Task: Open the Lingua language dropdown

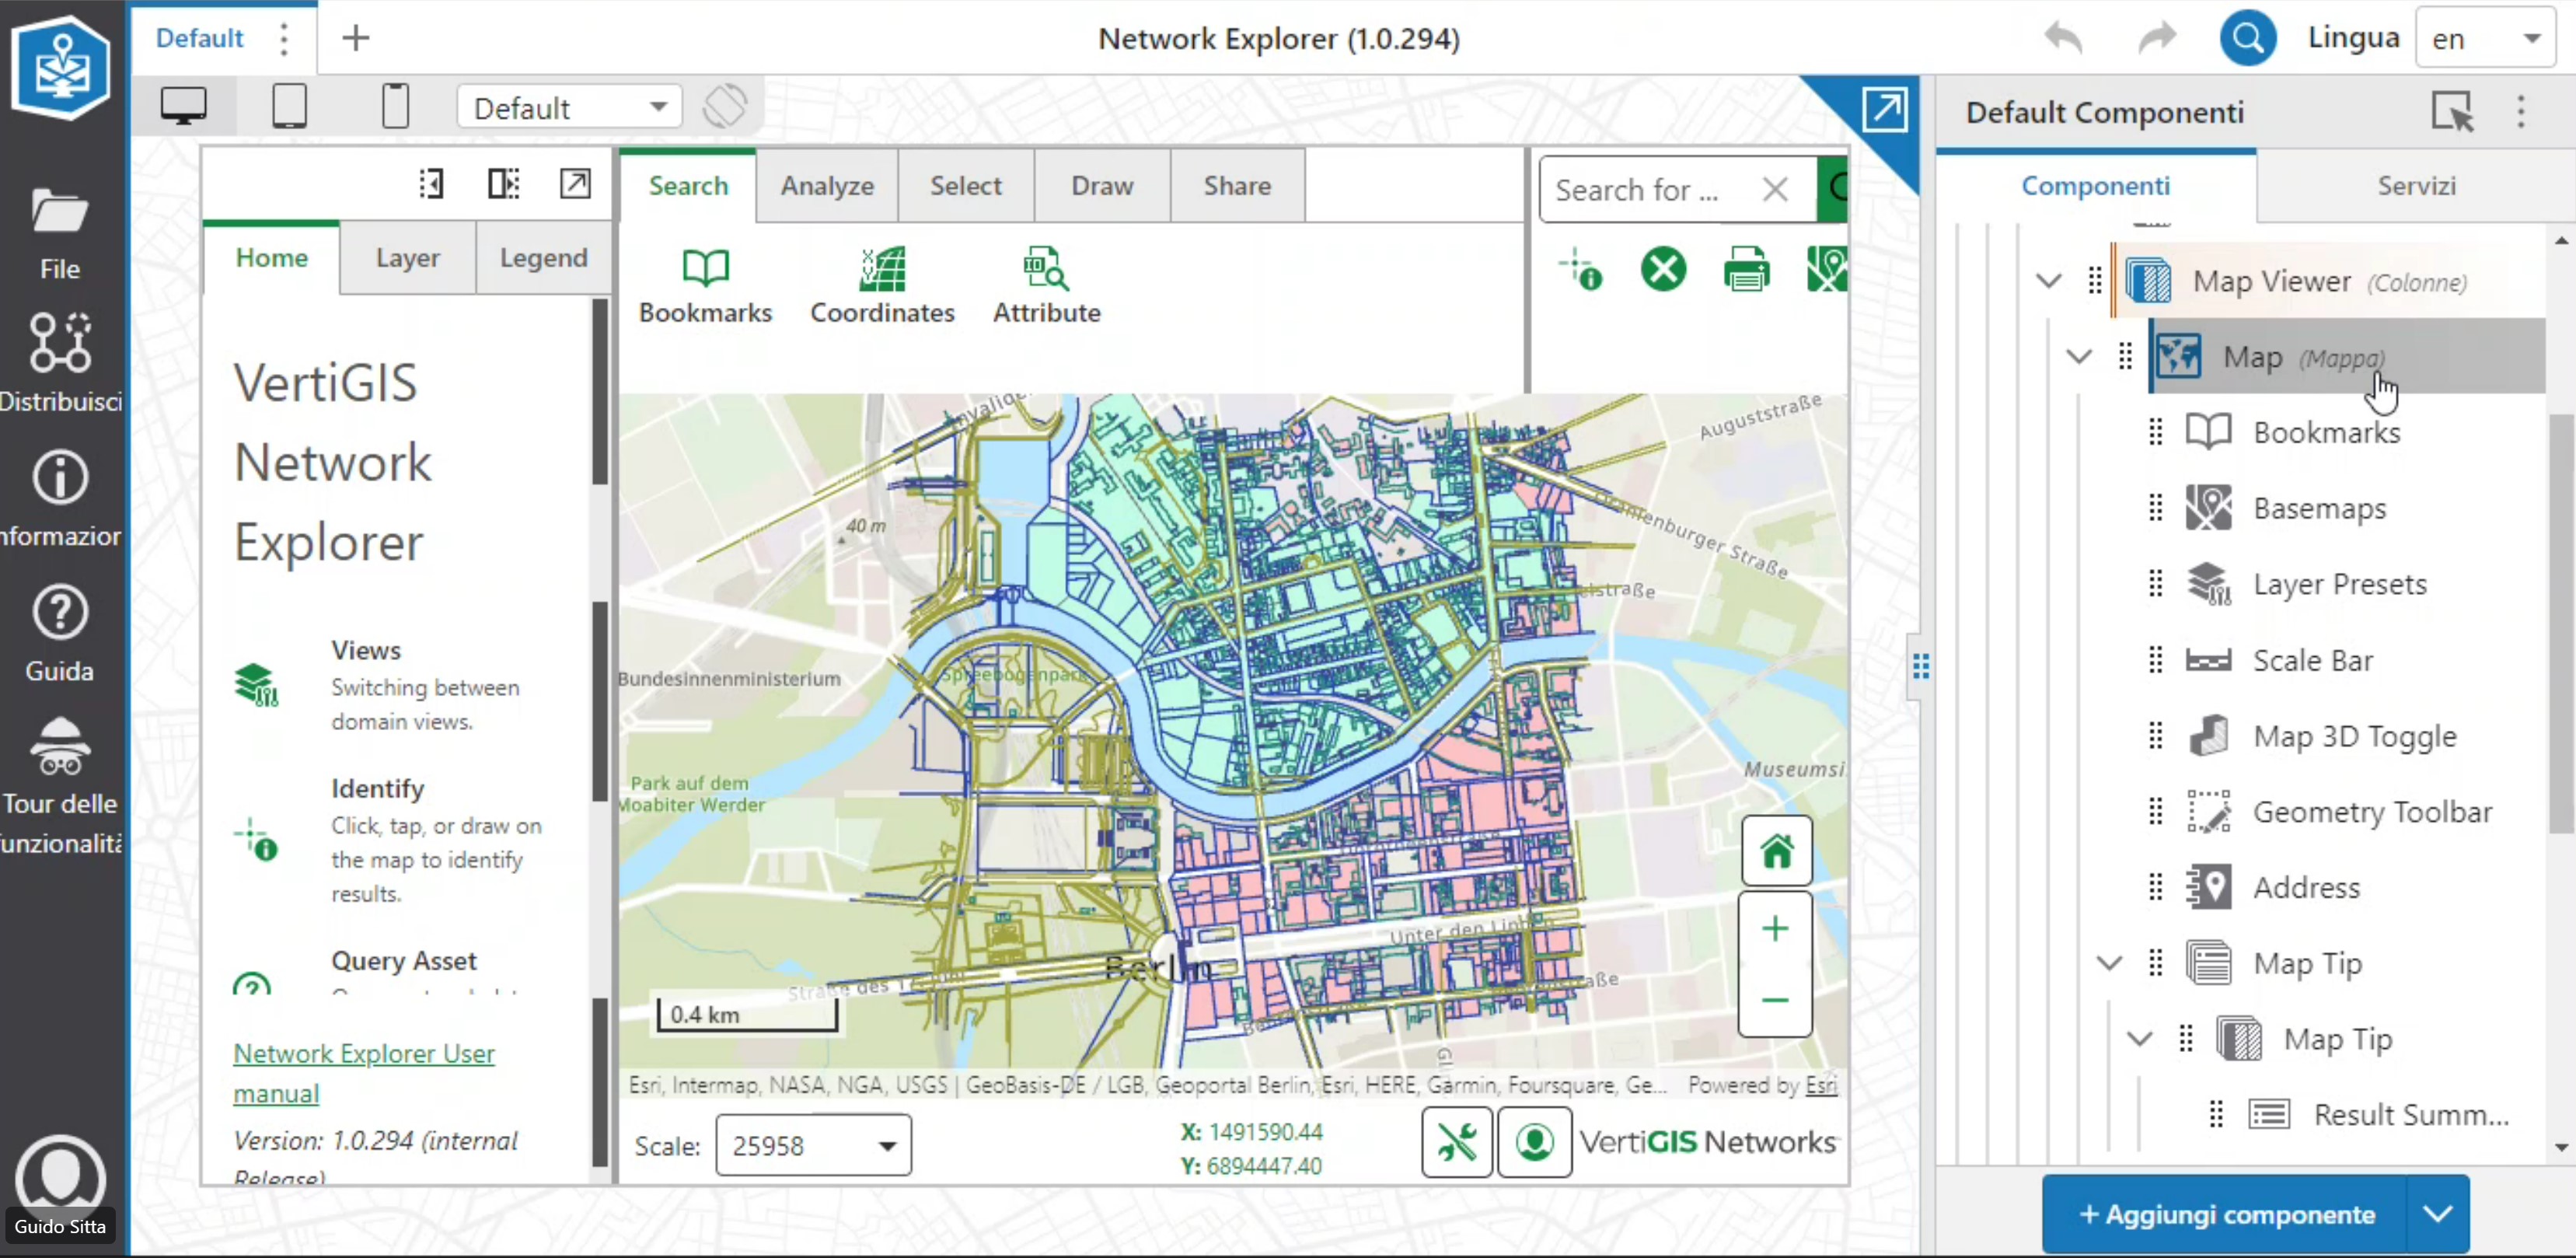Action: click(x=2485, y=39)
